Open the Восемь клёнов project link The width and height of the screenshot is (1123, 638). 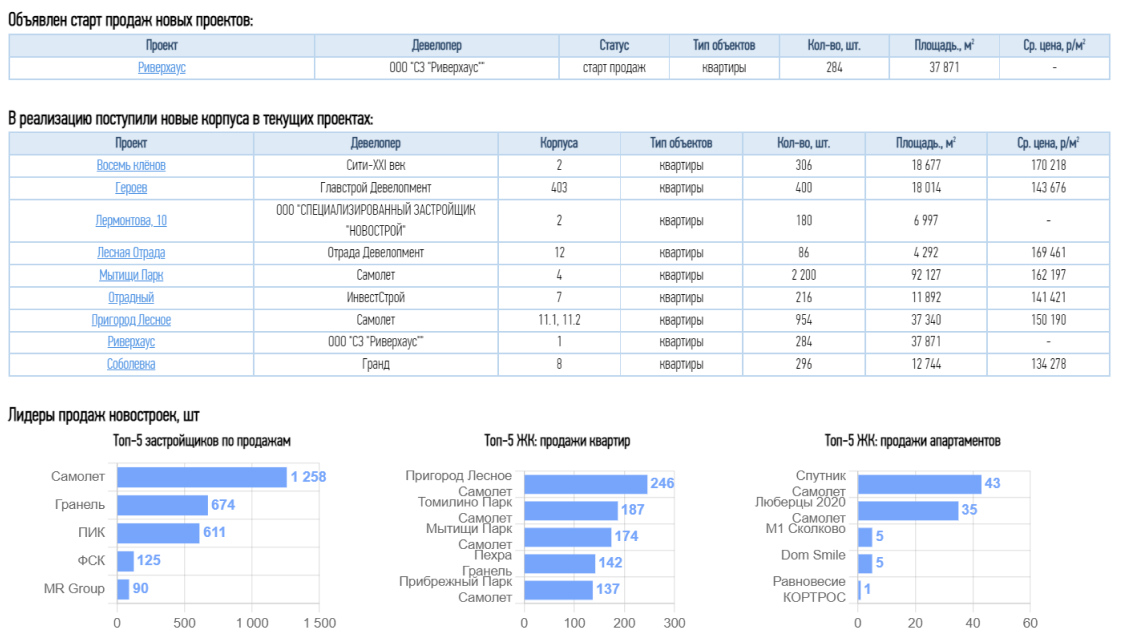tap(131, 166)
